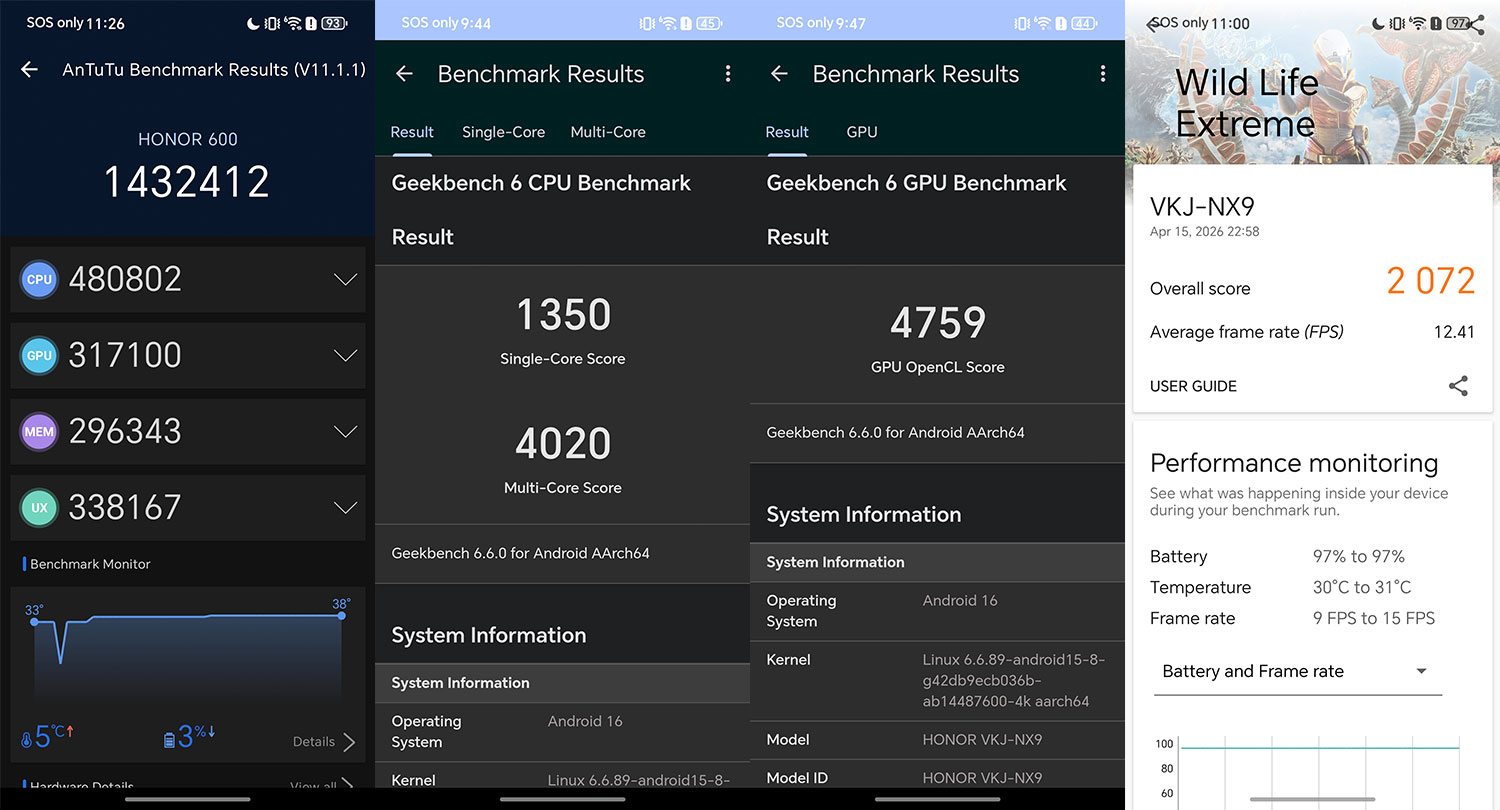This screenshot has width=1500, height=810.
Task: Open the 3DMark USER GUIDE
Action: click(x=1193, y=386)
